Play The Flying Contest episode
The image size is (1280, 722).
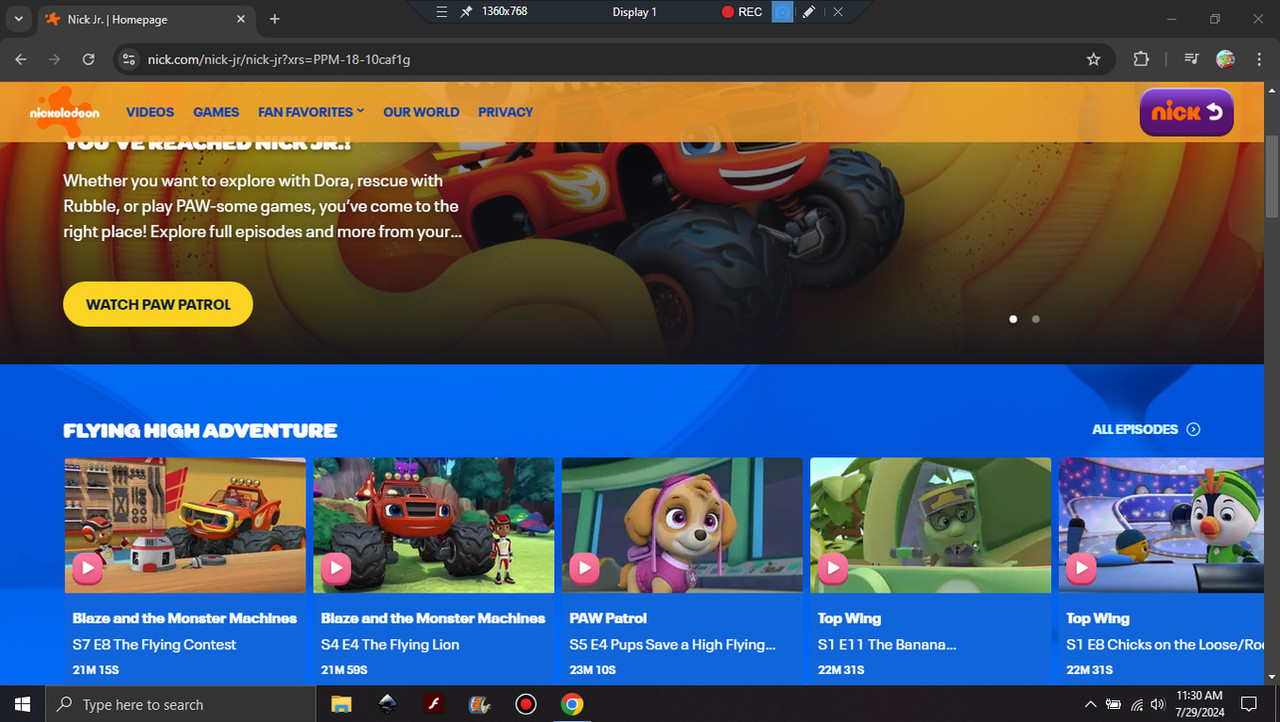click(x=88, y=569)
